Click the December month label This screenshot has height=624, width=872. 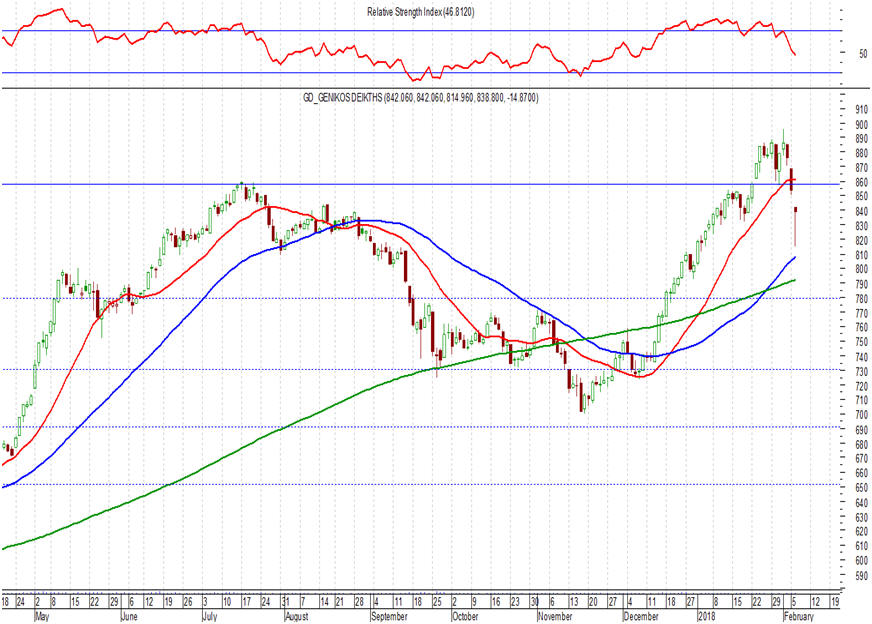(x=641, y=617)
